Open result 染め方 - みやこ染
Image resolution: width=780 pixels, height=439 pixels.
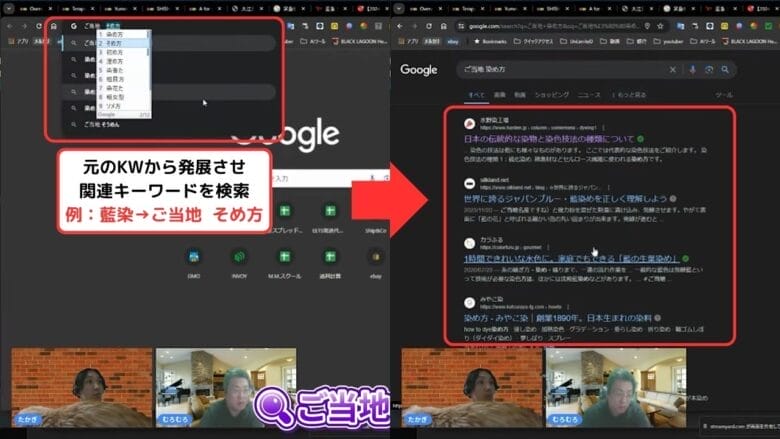pos(558,318)
